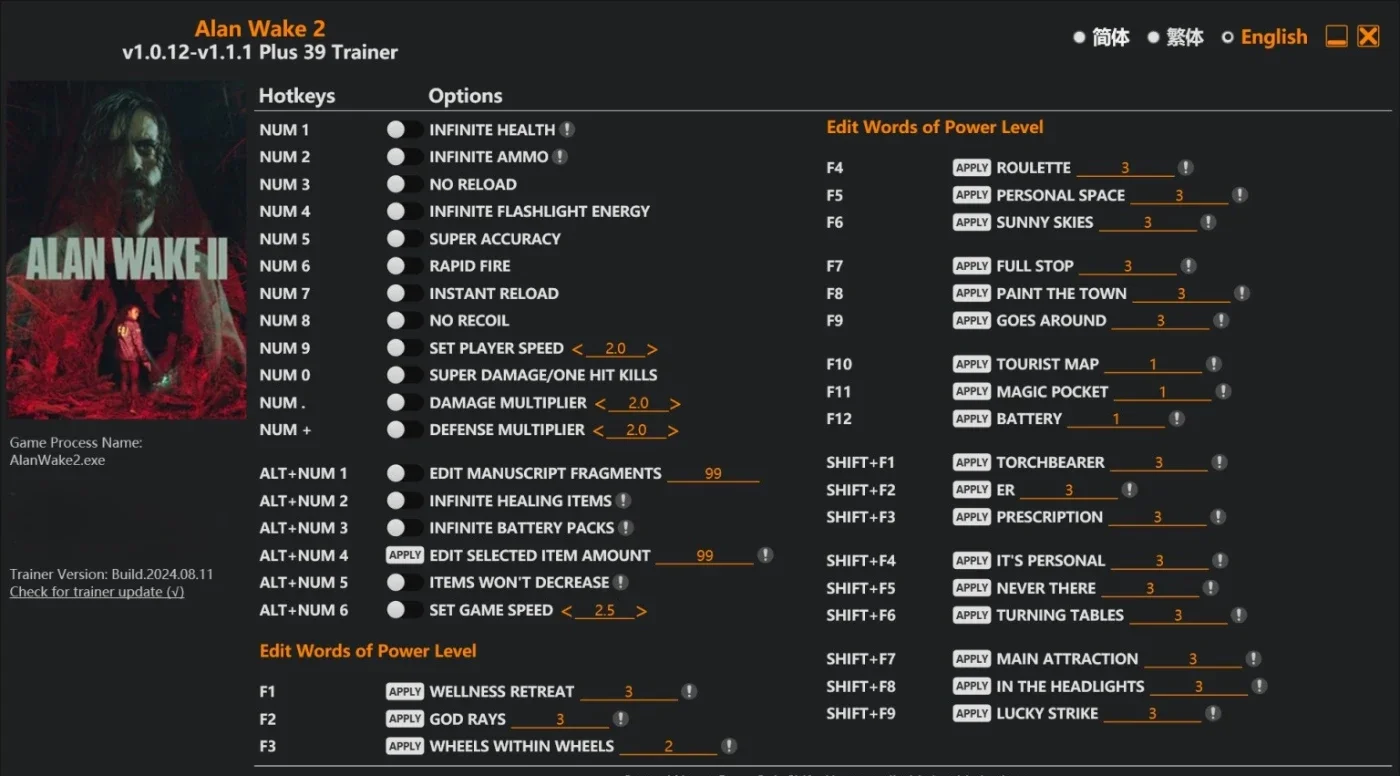Image resolution: width=1400 pixels, height=776 pixels.
Task: Click the info icon beside Wheels Within Wheels
Action: 729,745
